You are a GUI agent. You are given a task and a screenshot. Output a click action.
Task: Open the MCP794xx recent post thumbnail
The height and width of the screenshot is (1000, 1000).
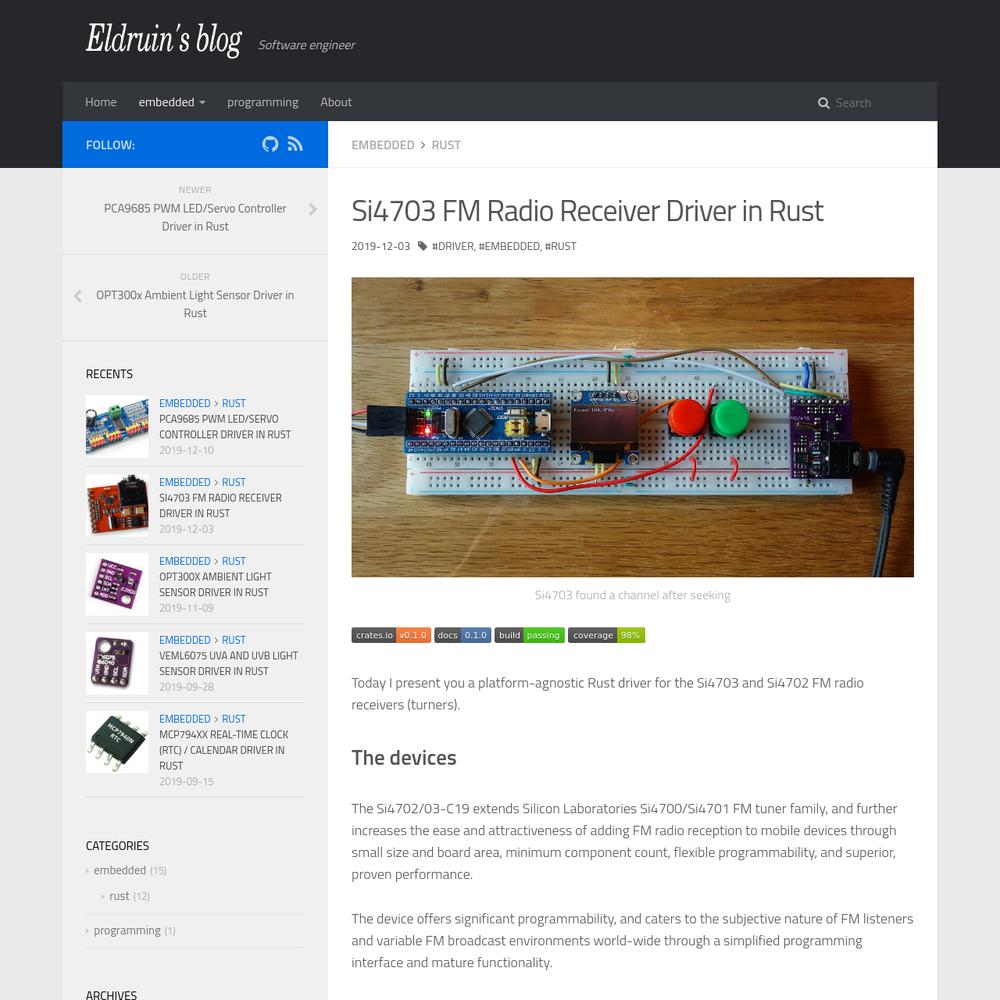[x=117, y=742]
